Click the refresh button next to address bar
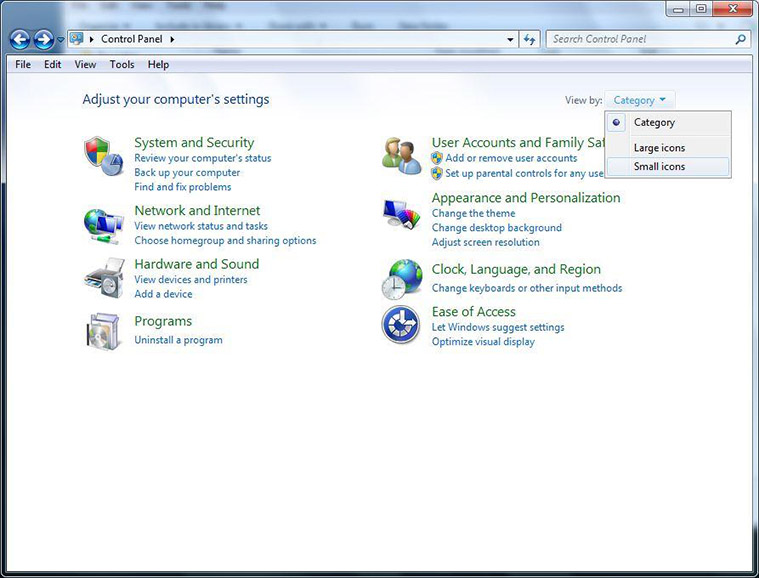 [x=530, y=39]
